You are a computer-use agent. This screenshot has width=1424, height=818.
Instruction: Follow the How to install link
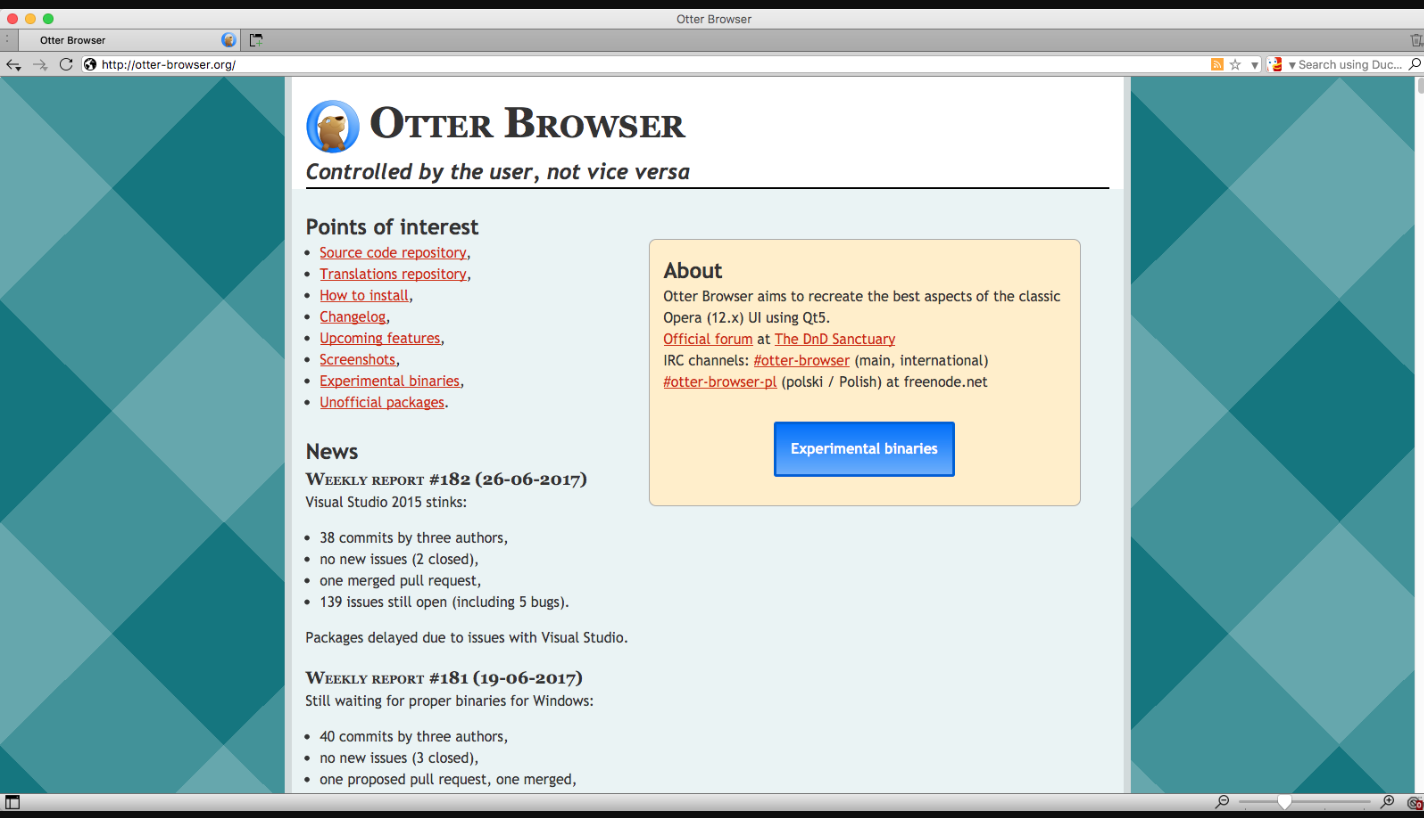364,295
